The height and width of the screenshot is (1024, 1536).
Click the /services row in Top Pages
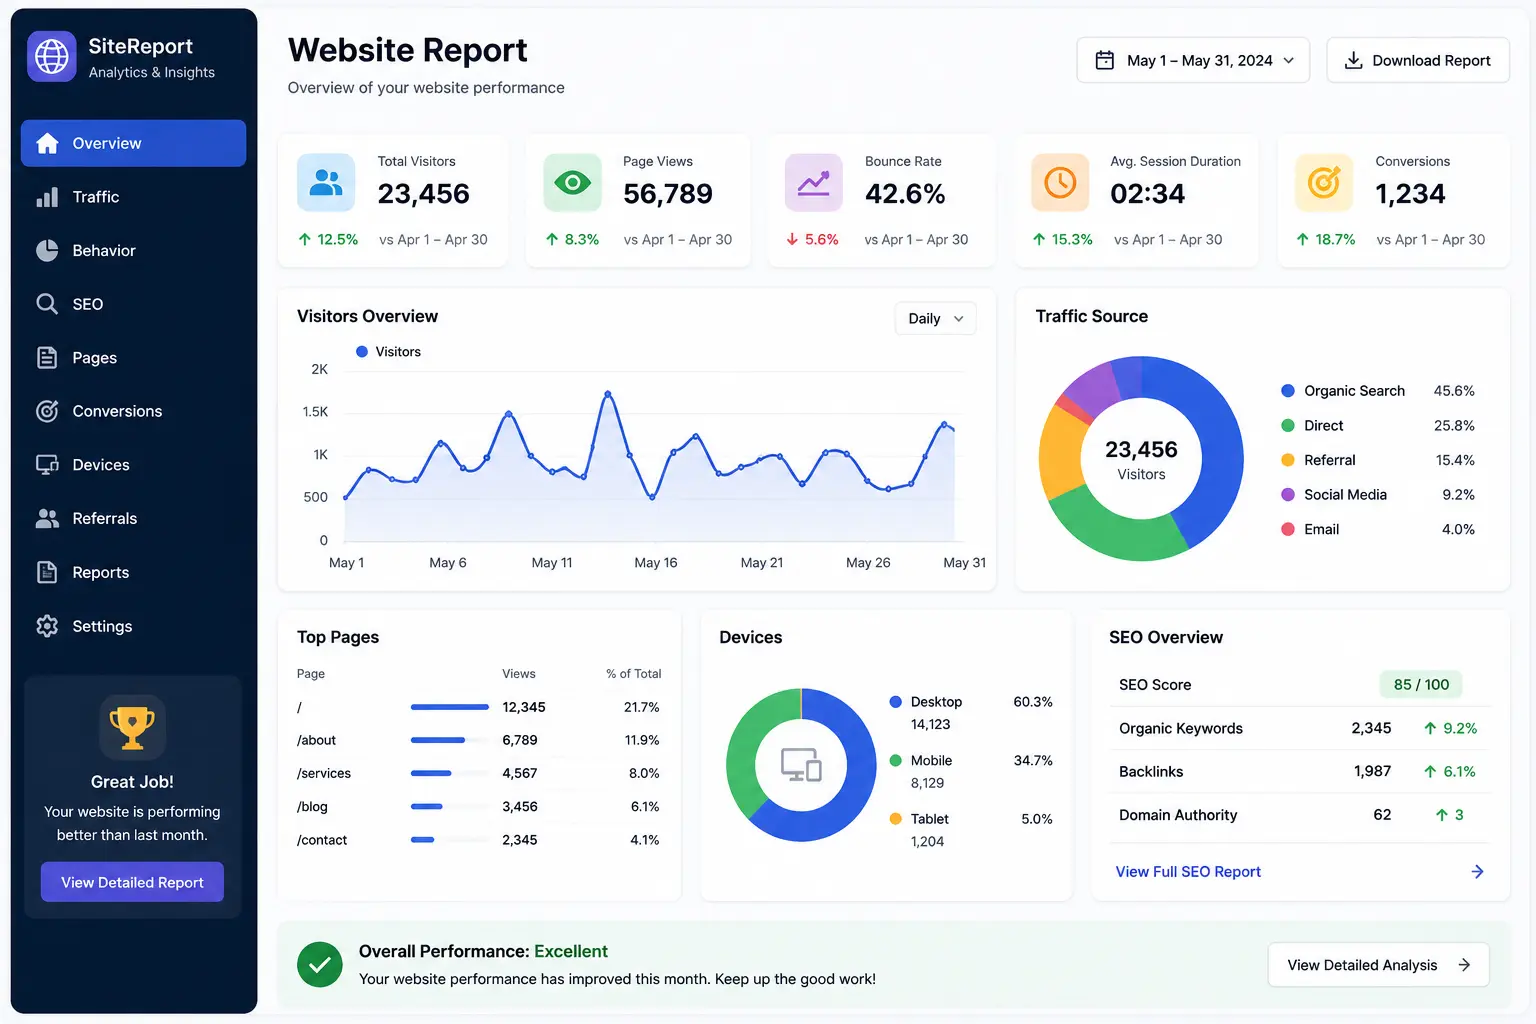coord(479,773)
